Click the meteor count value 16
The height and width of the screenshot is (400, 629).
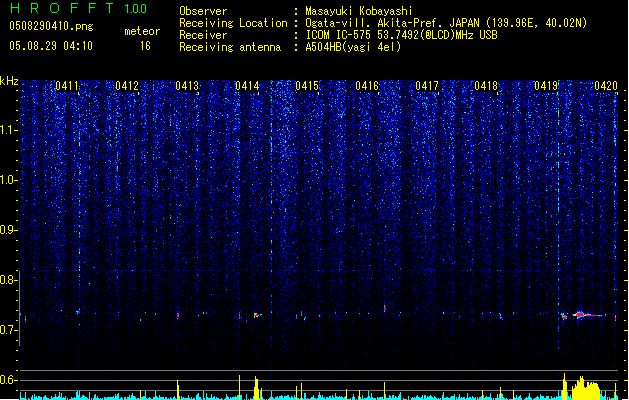(145, 46)
